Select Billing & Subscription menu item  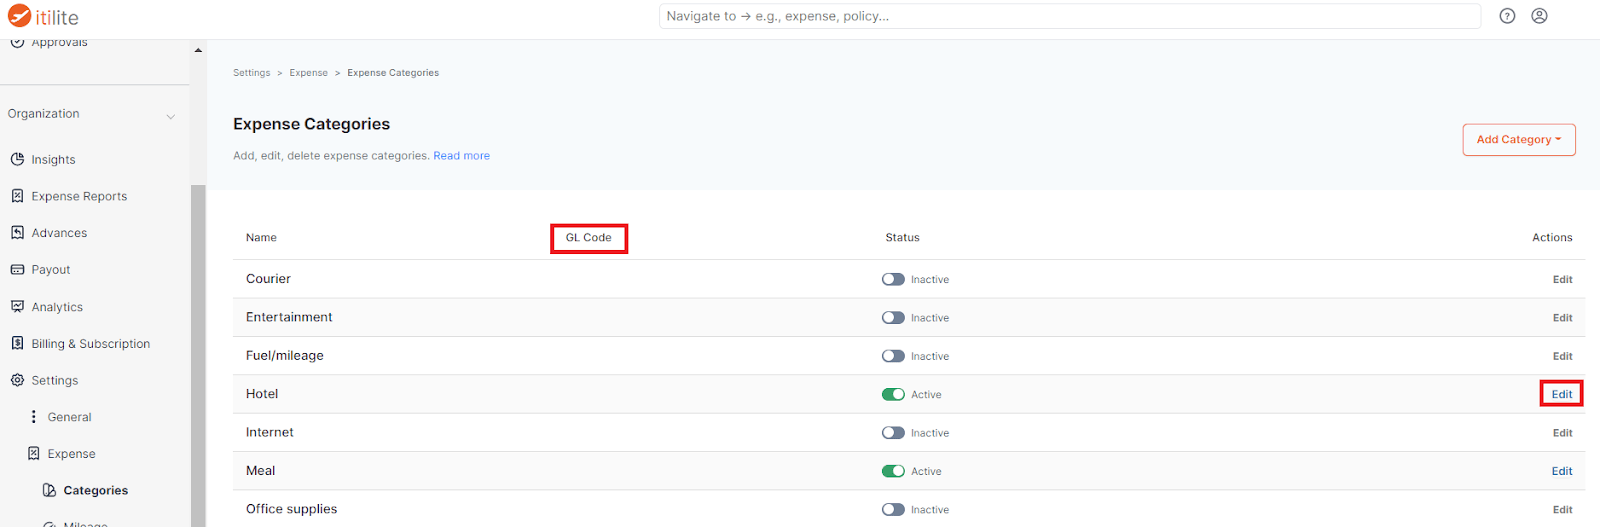[90, 344]
